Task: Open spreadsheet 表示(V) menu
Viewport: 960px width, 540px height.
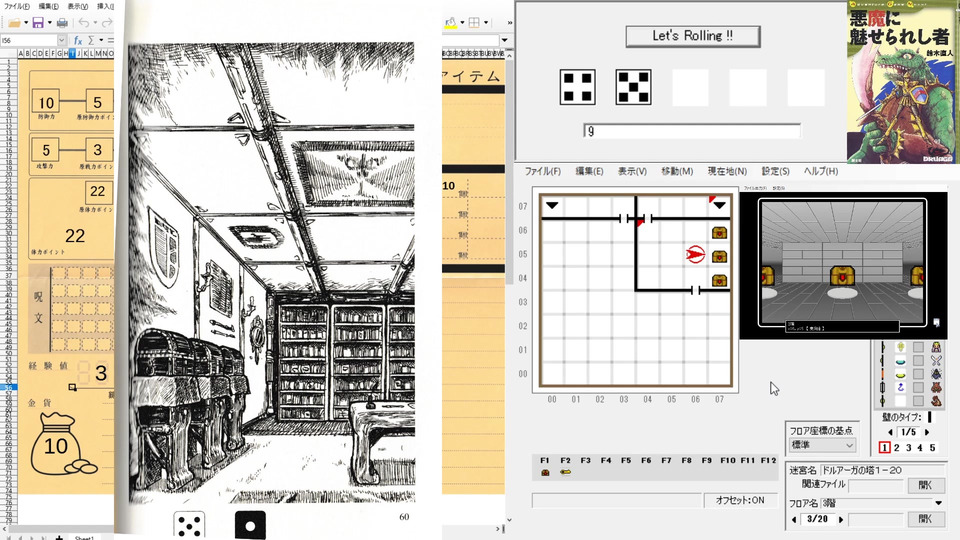Action: click(78, 6)
